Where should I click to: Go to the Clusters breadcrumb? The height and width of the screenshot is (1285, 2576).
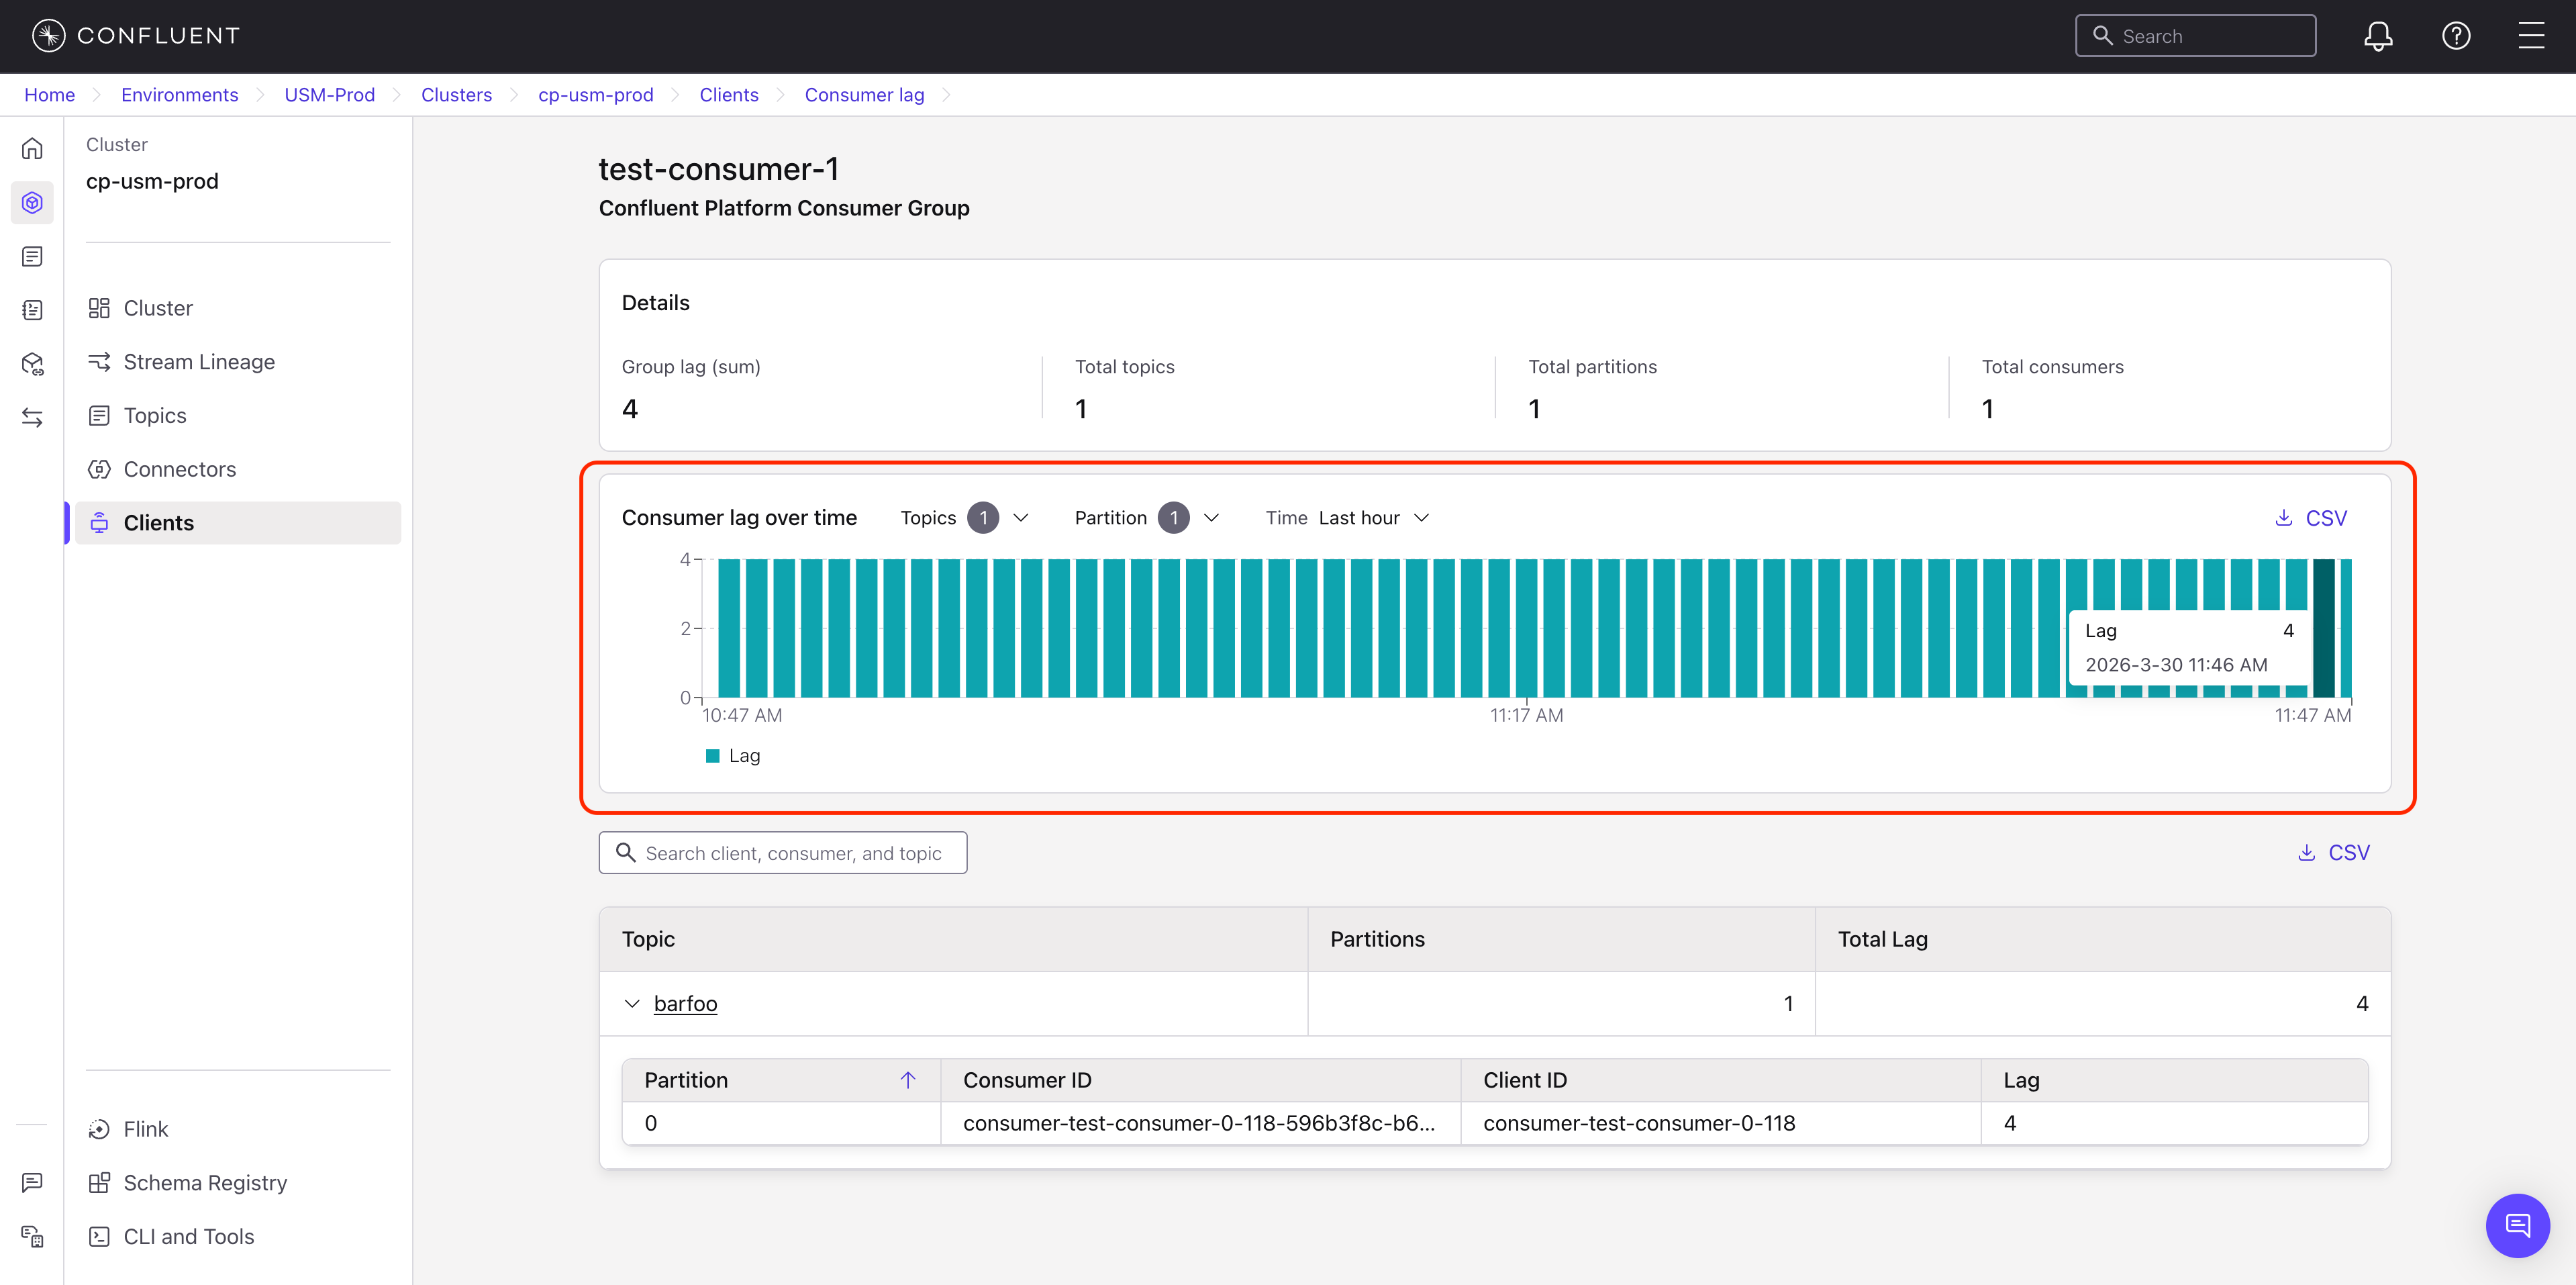457,94
